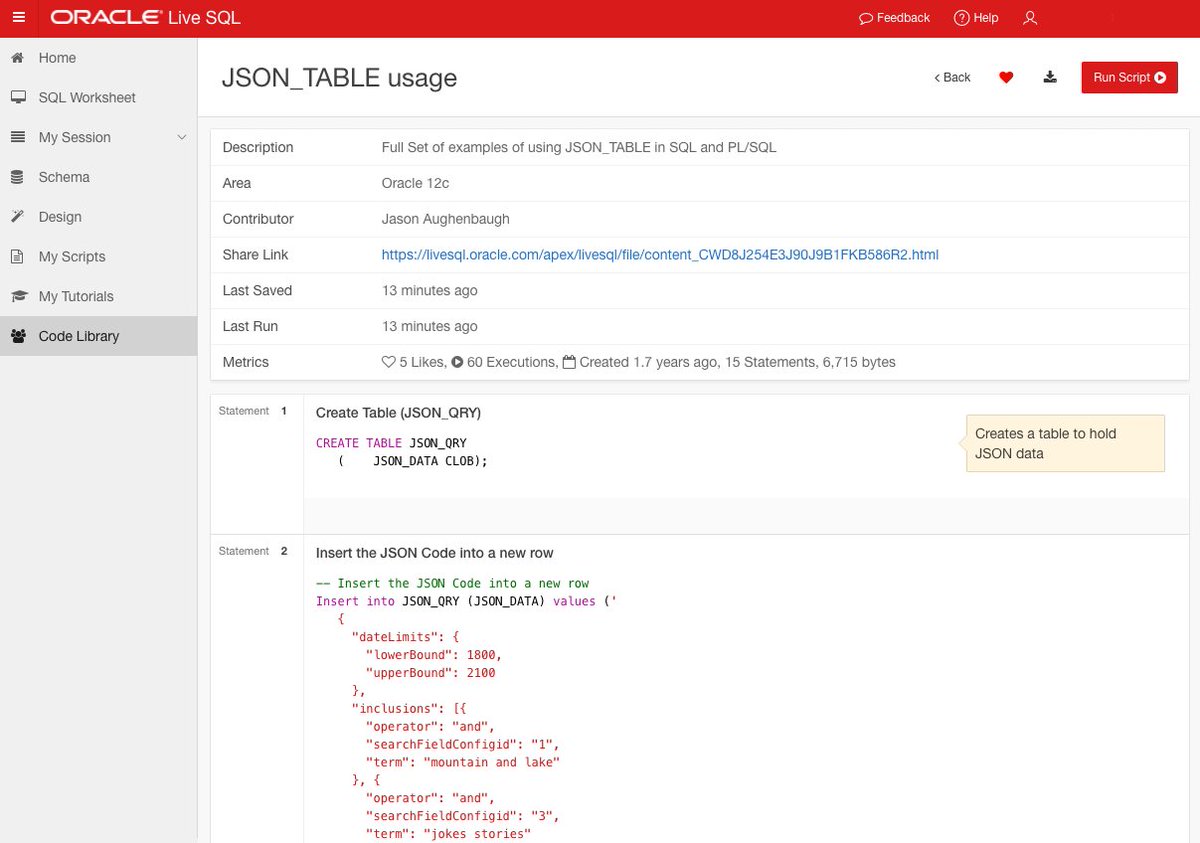Viewport: 1200px width, 843px height.
Task: Open the user account icon
Action: 1030,18
